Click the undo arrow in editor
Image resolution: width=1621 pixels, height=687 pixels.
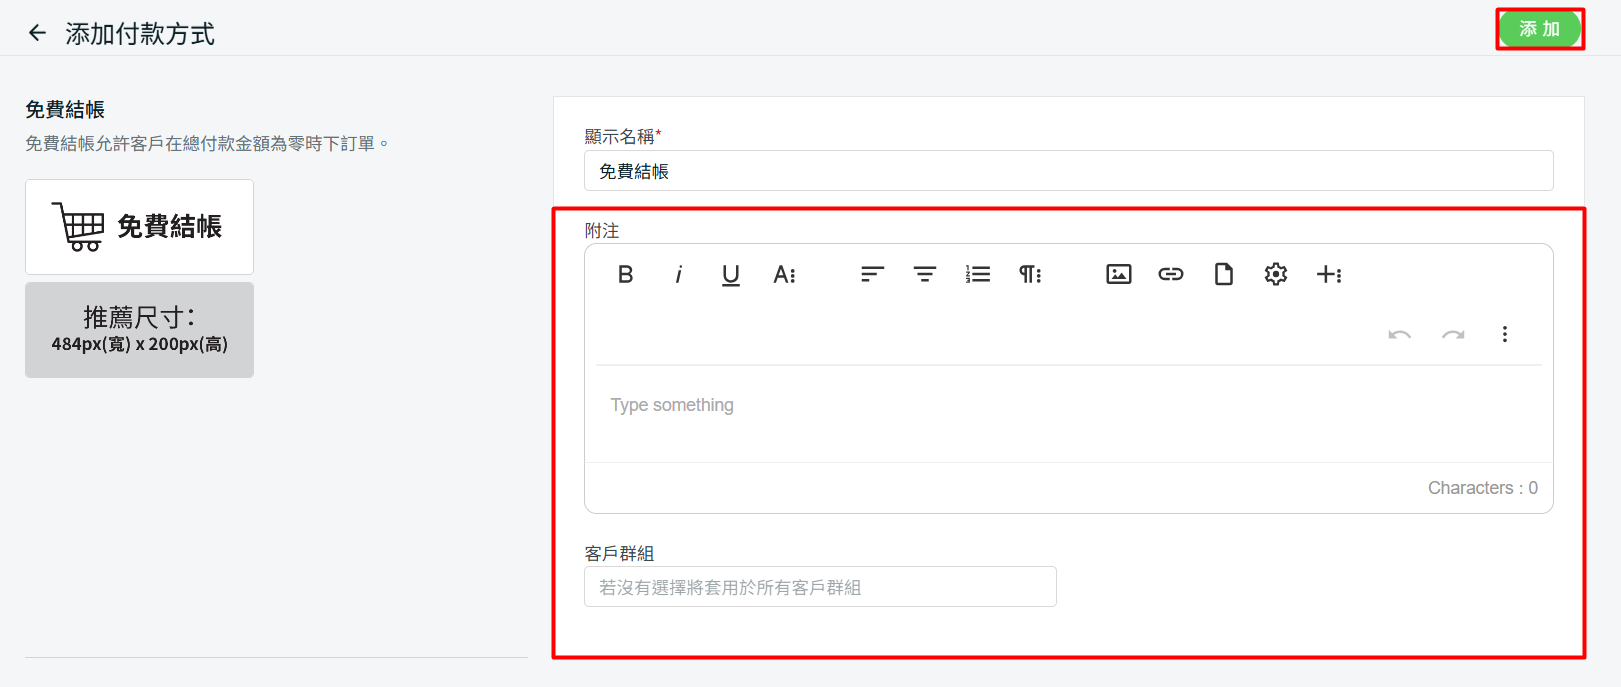[1399, 334]
